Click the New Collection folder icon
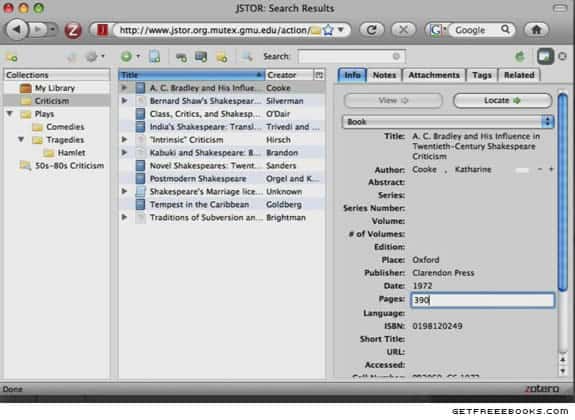 12,57
